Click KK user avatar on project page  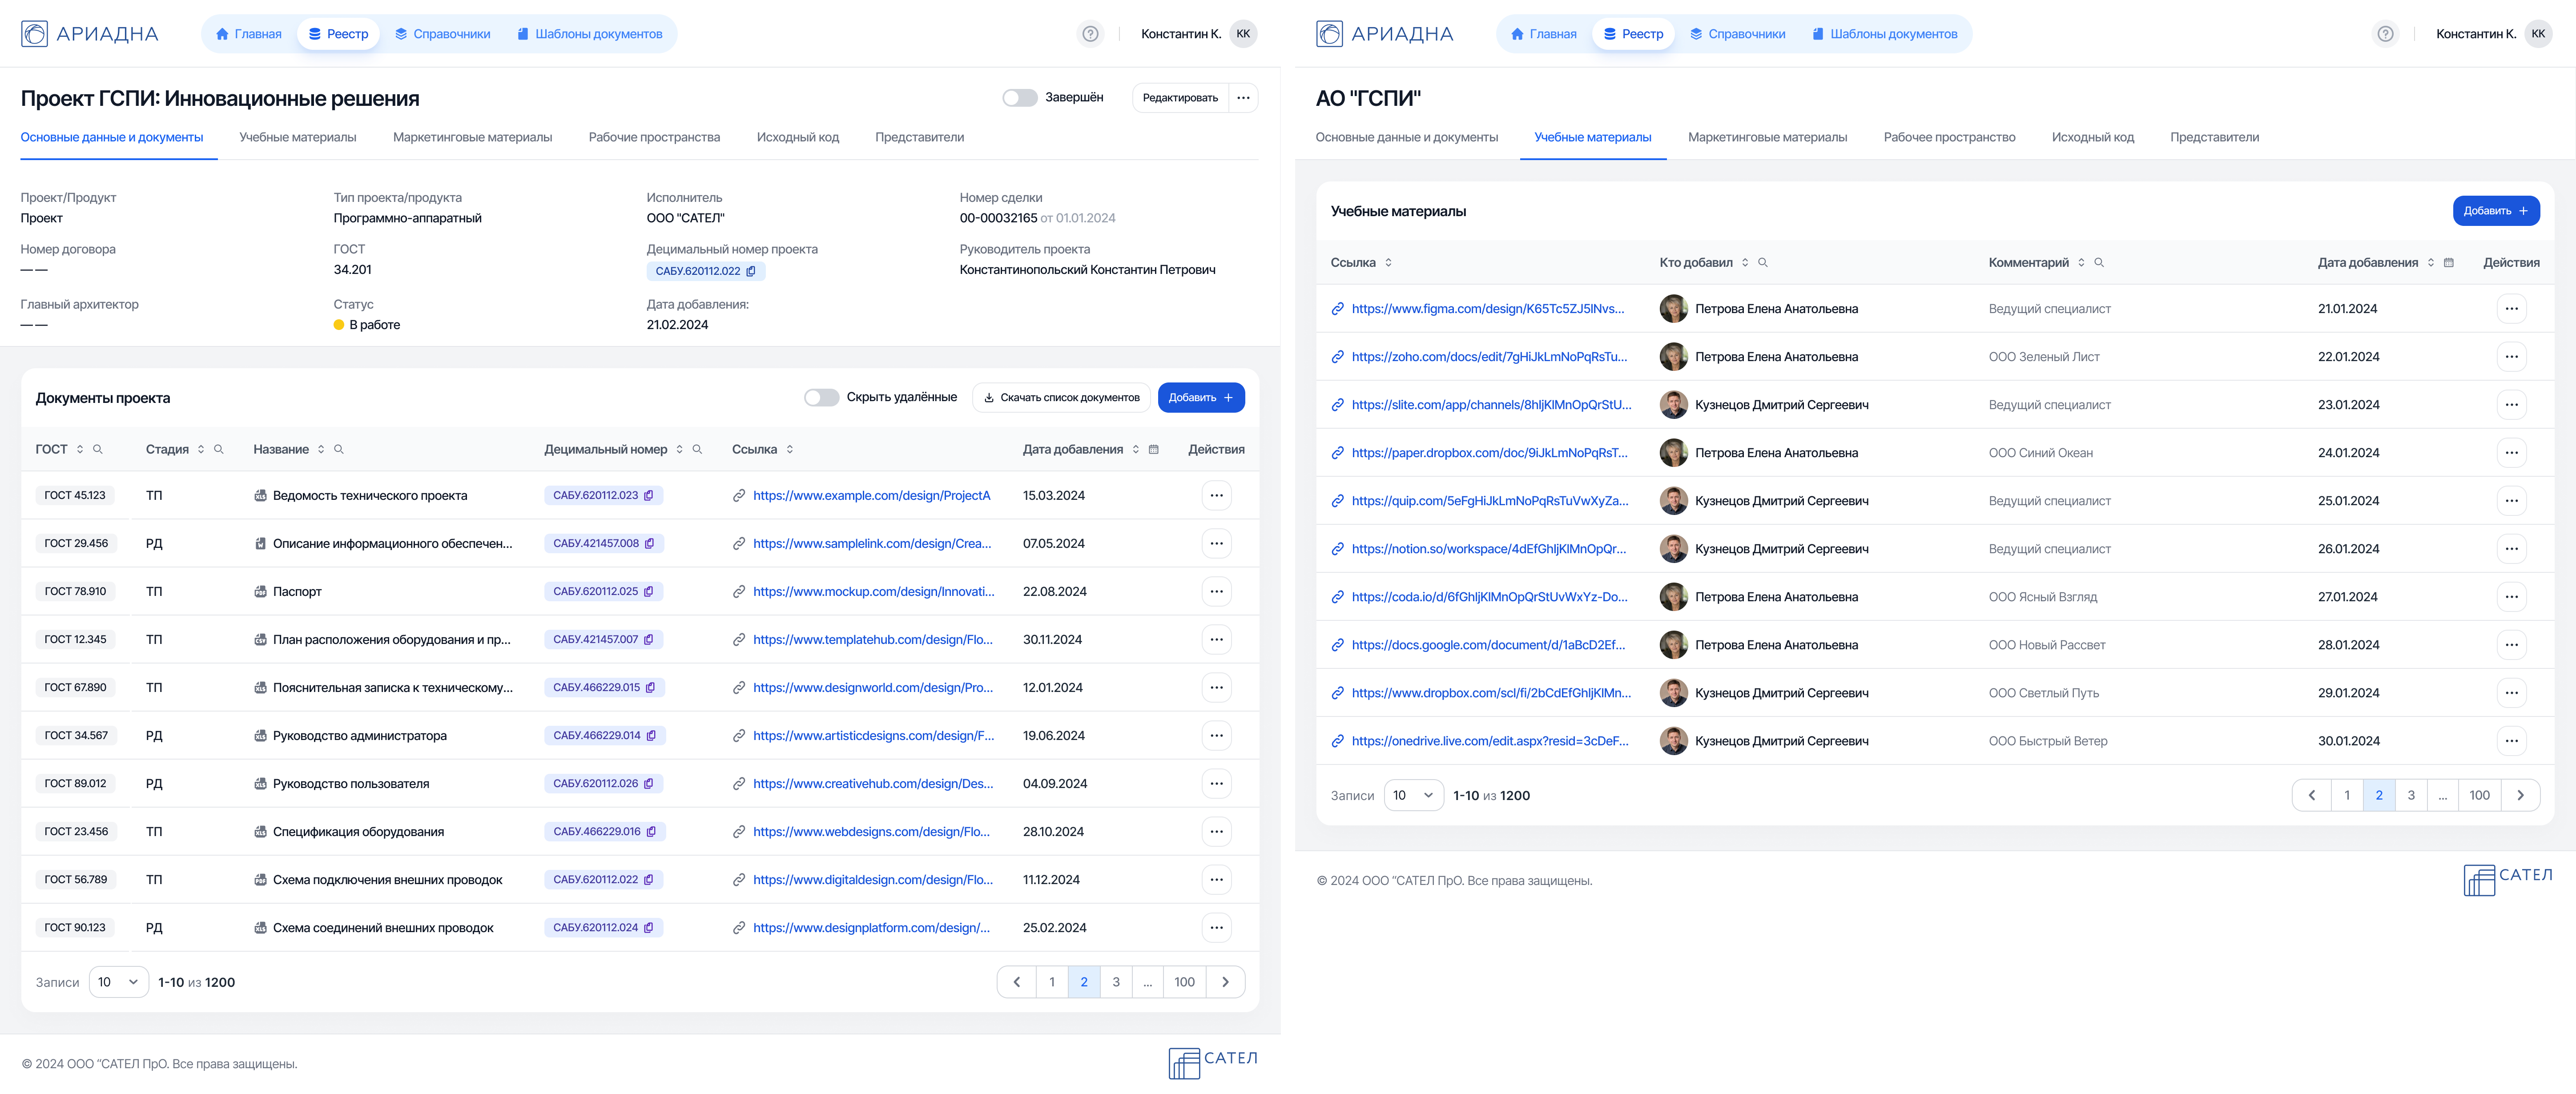tap(1243, 34)
